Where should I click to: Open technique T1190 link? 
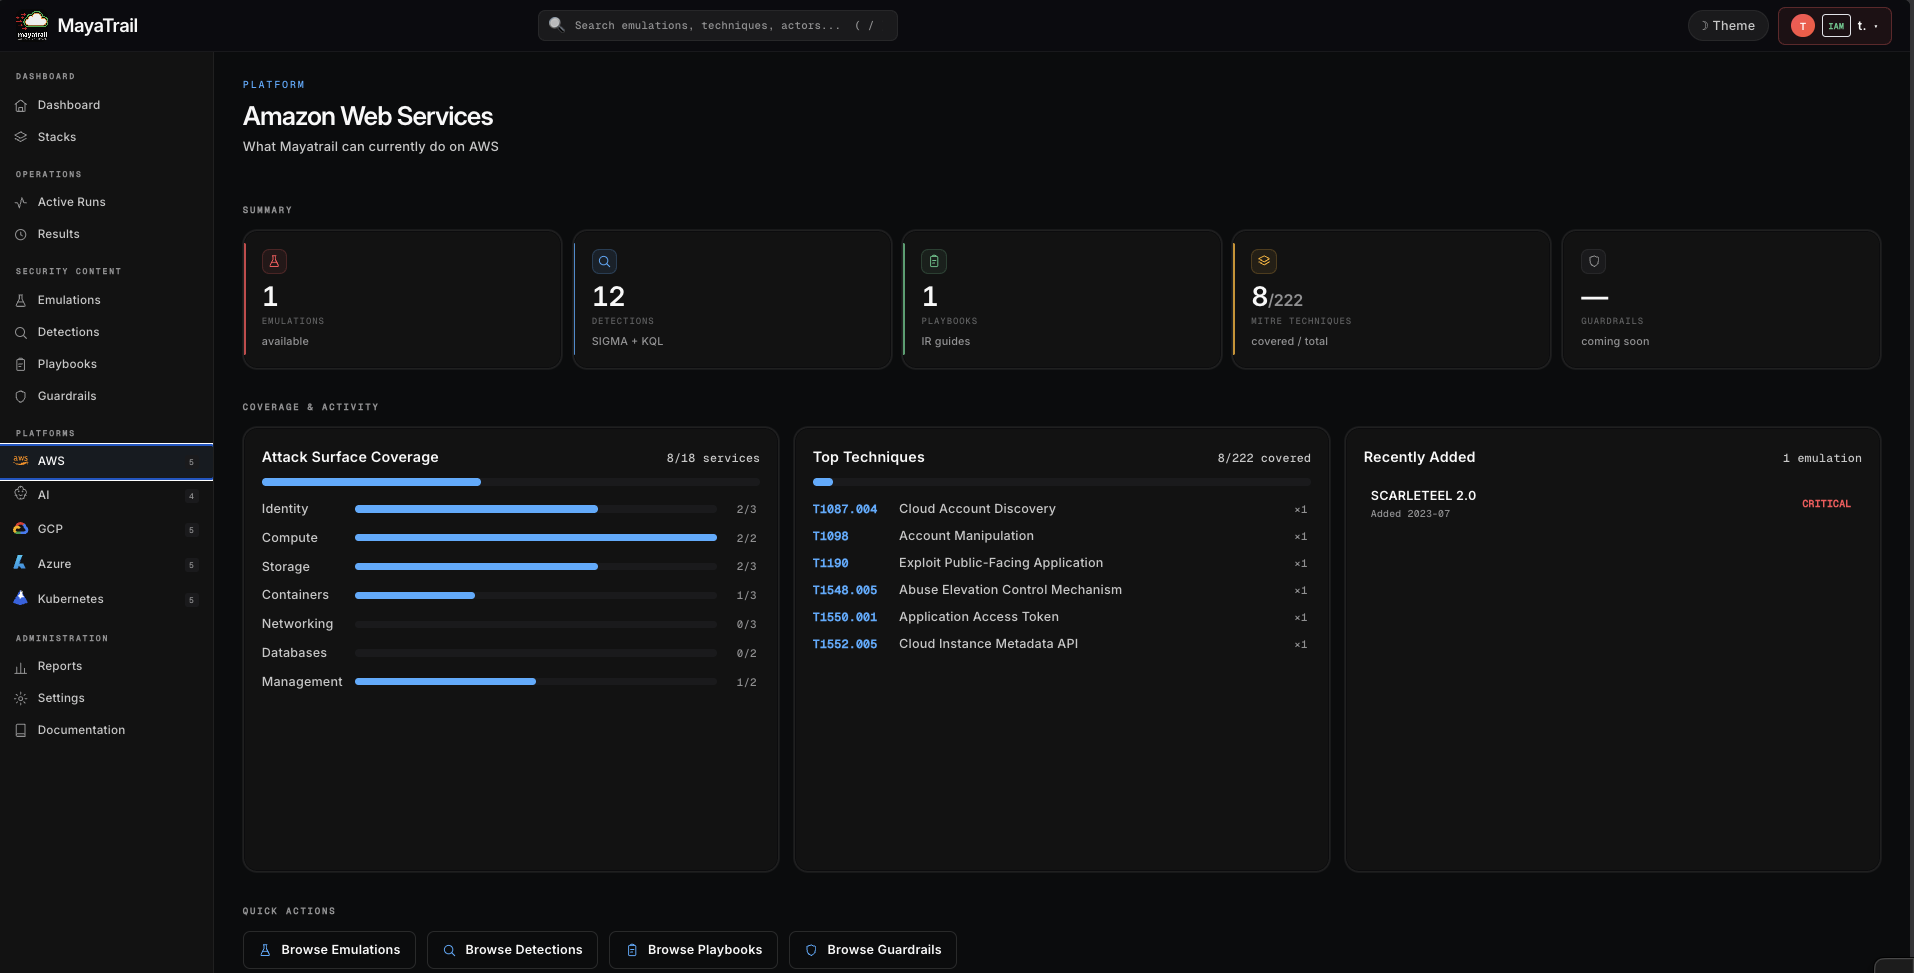(x=830, y=563)
